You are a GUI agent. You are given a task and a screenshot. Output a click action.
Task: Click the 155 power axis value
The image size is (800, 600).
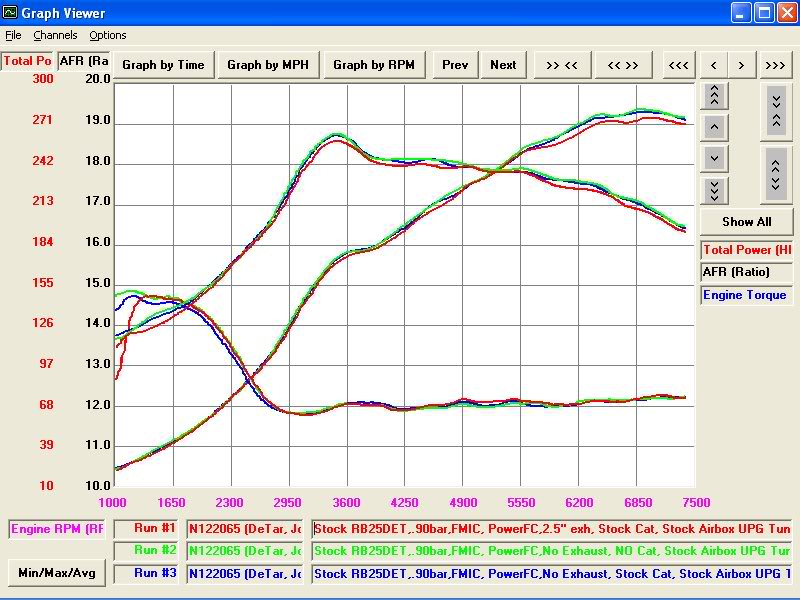(x=43, y=283)
